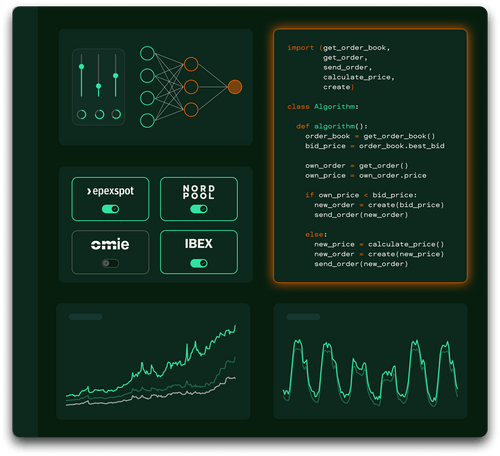This screenshot has width=500, height=456.
Task: Select the bottom green input node
Action: click(x=147, y=121)
